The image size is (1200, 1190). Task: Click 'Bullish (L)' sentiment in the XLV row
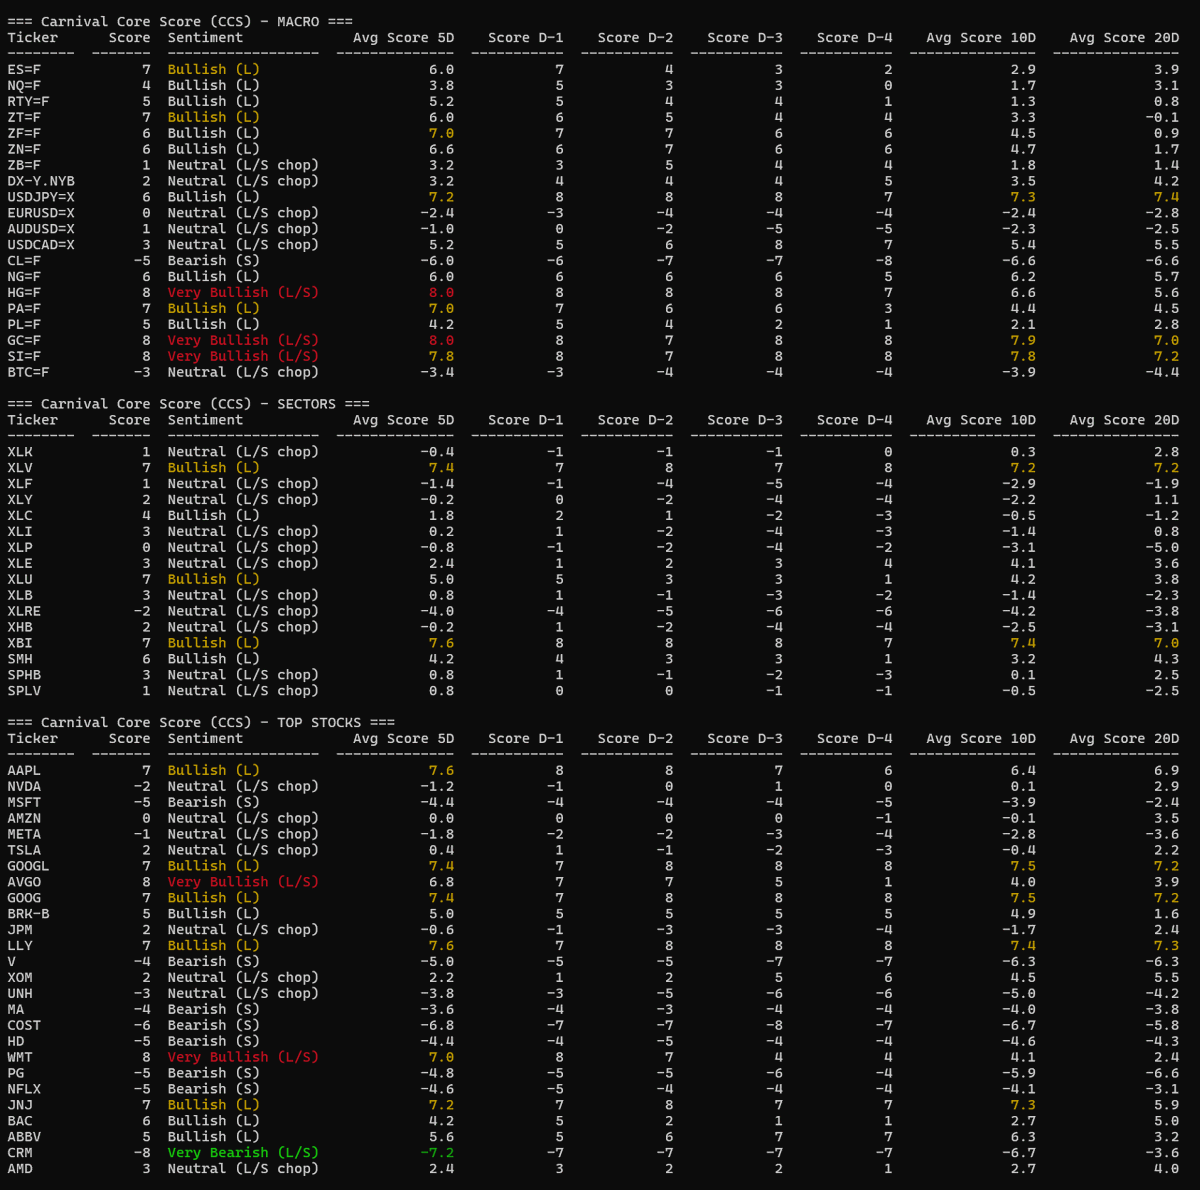pos(213,468)
